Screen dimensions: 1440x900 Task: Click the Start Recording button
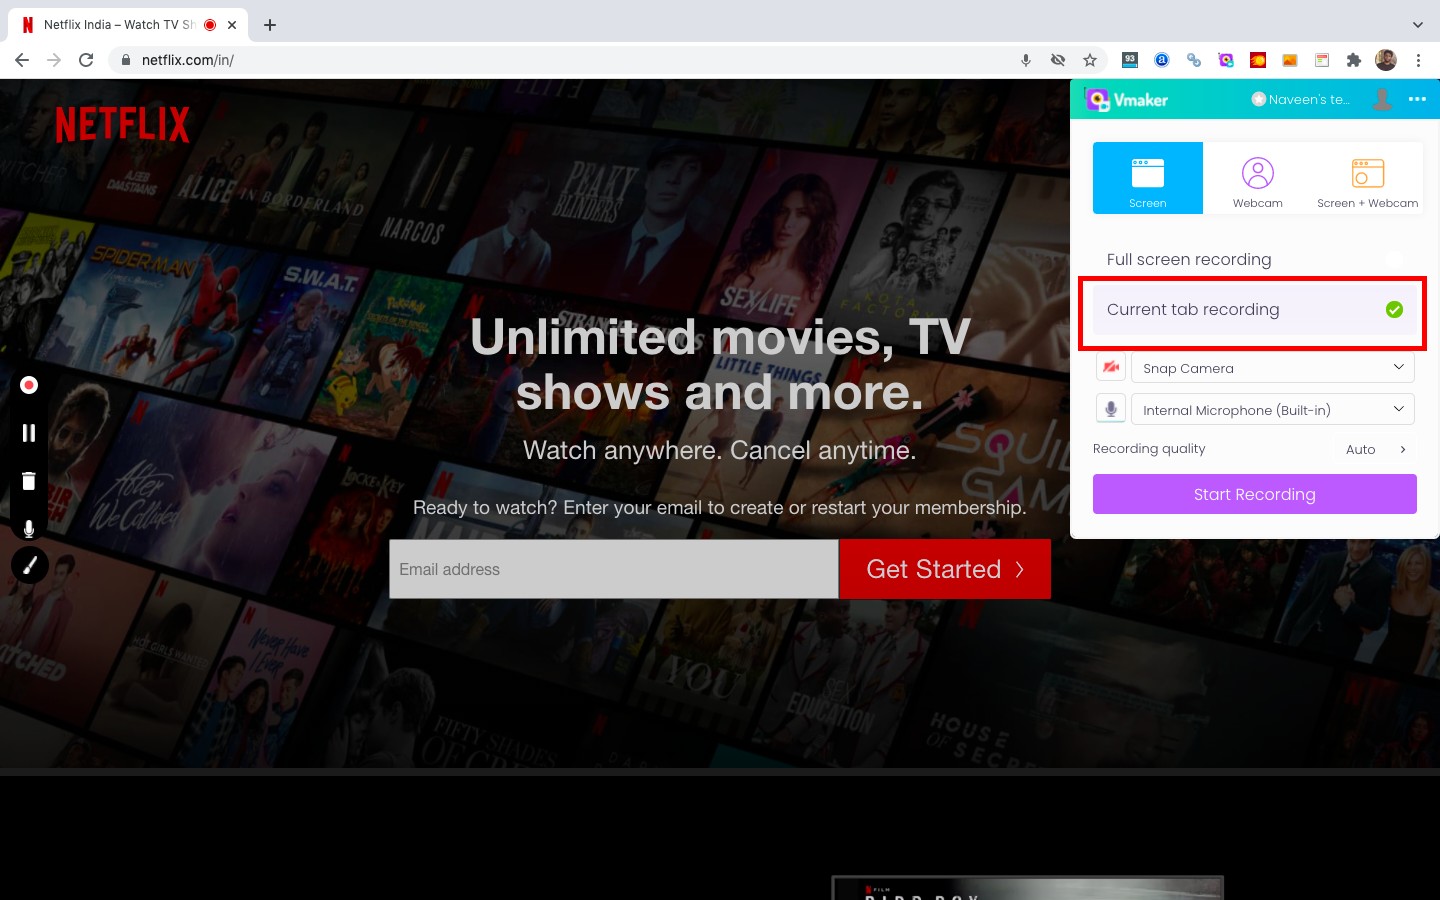(x=1254, y=493)
